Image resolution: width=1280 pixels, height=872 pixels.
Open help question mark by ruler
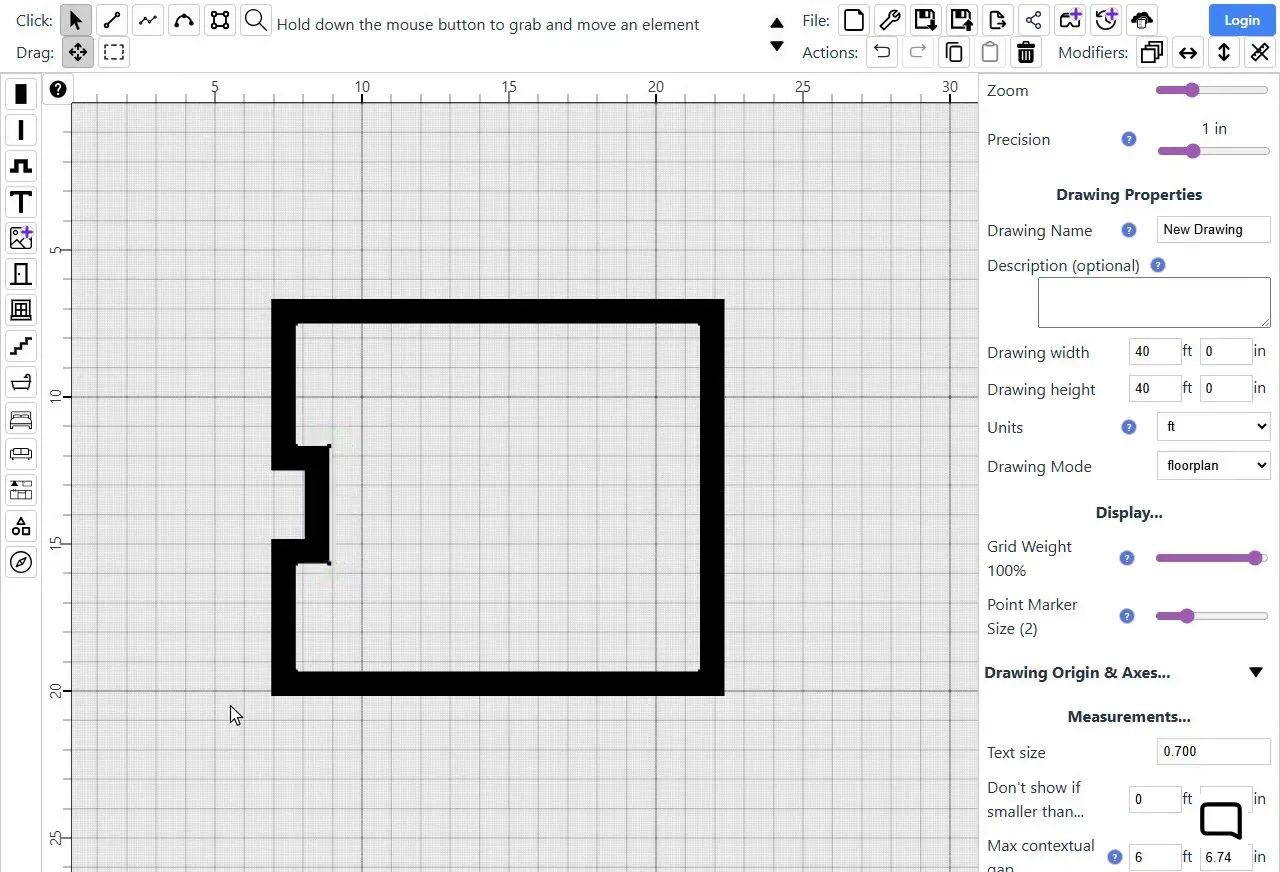(58, 89)
